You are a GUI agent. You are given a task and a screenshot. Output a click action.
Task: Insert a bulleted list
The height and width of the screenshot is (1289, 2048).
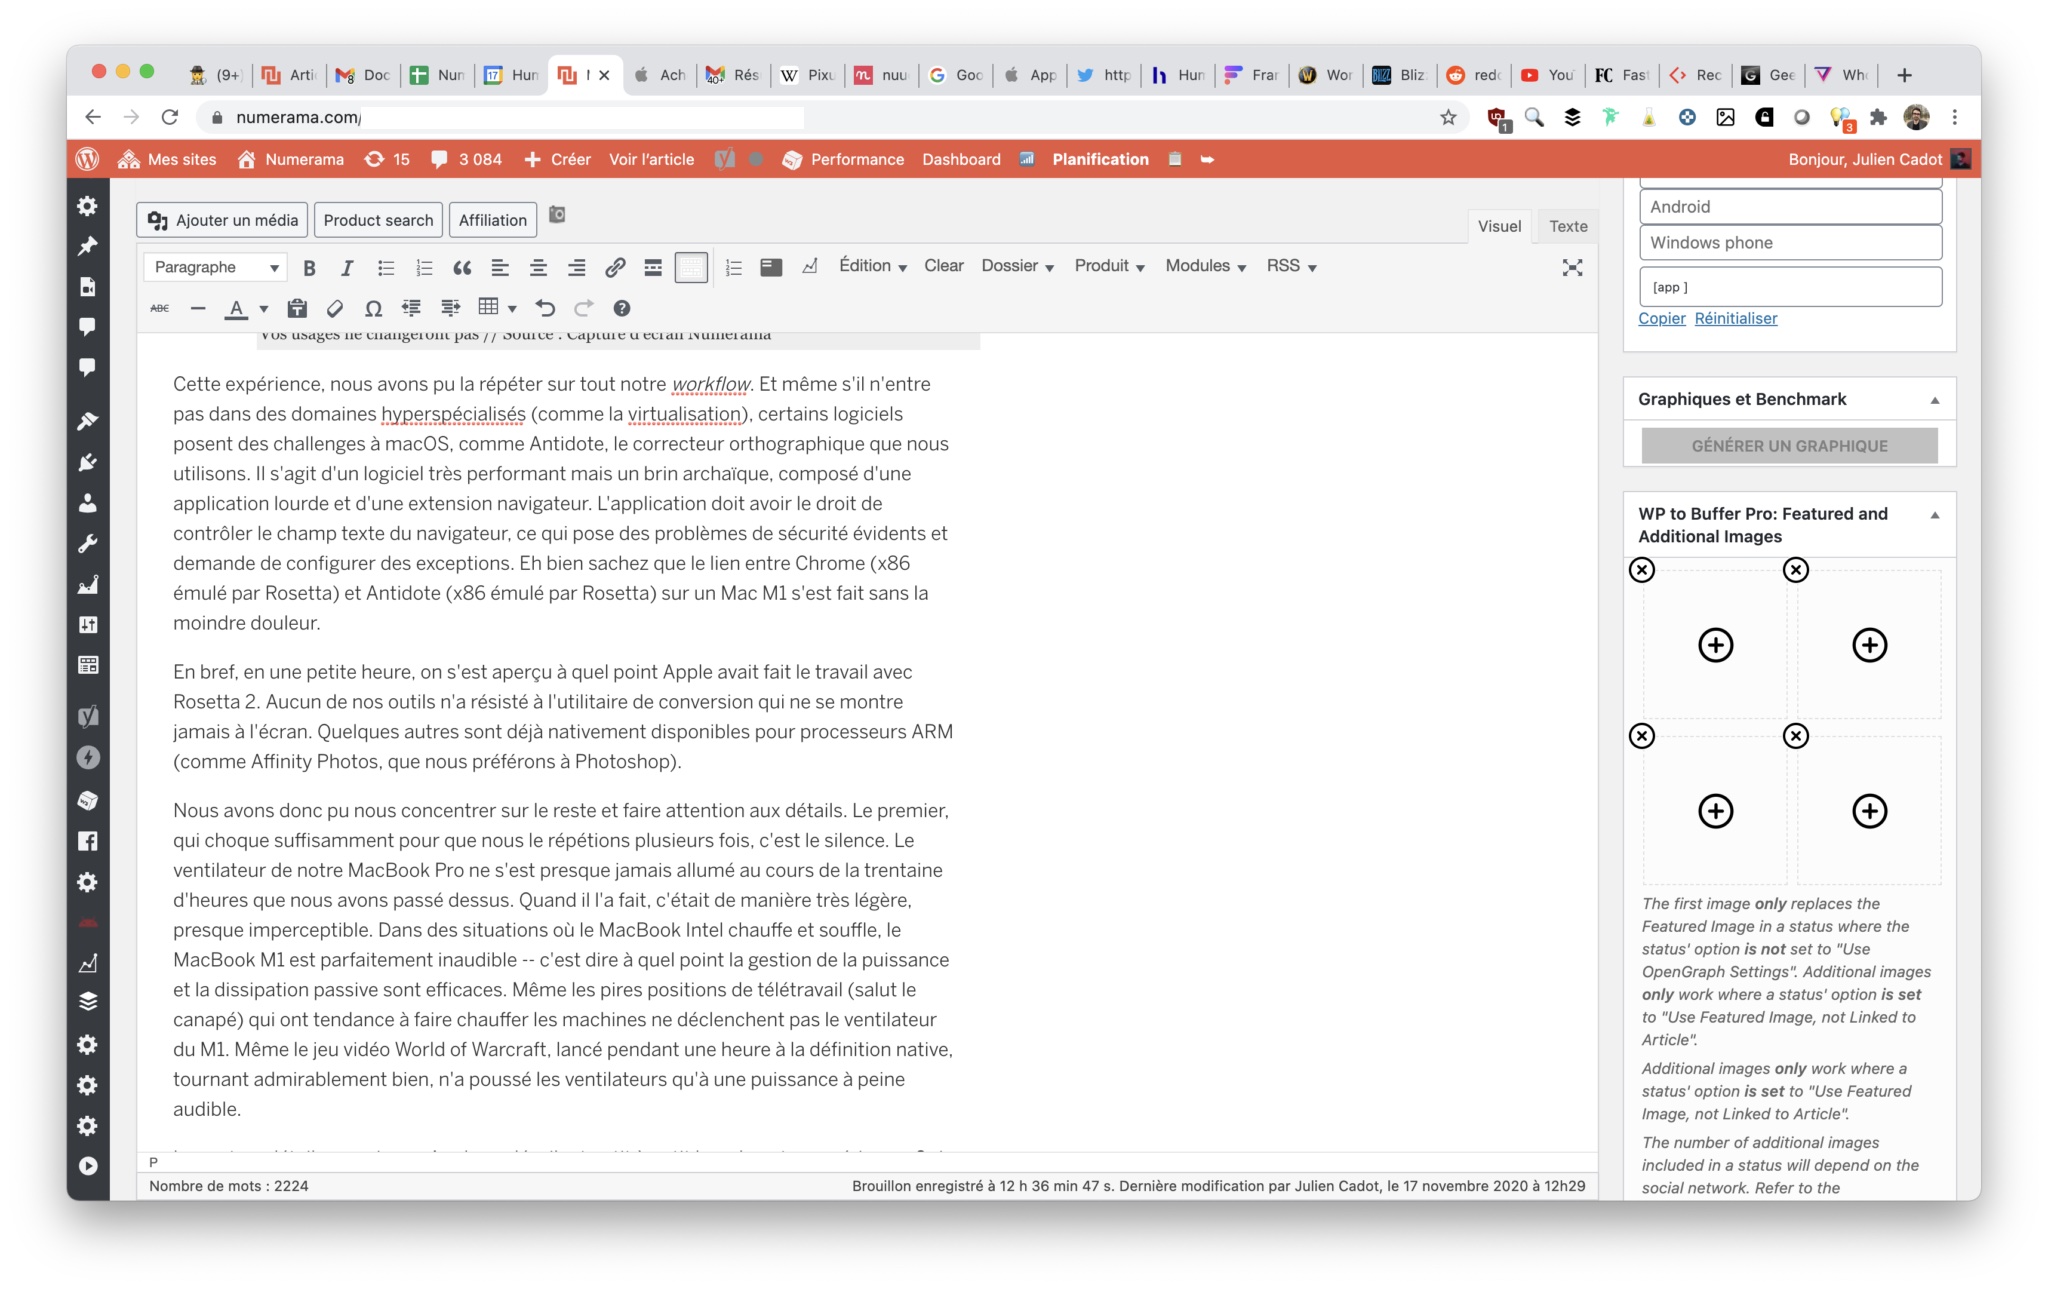click(386, 267)
